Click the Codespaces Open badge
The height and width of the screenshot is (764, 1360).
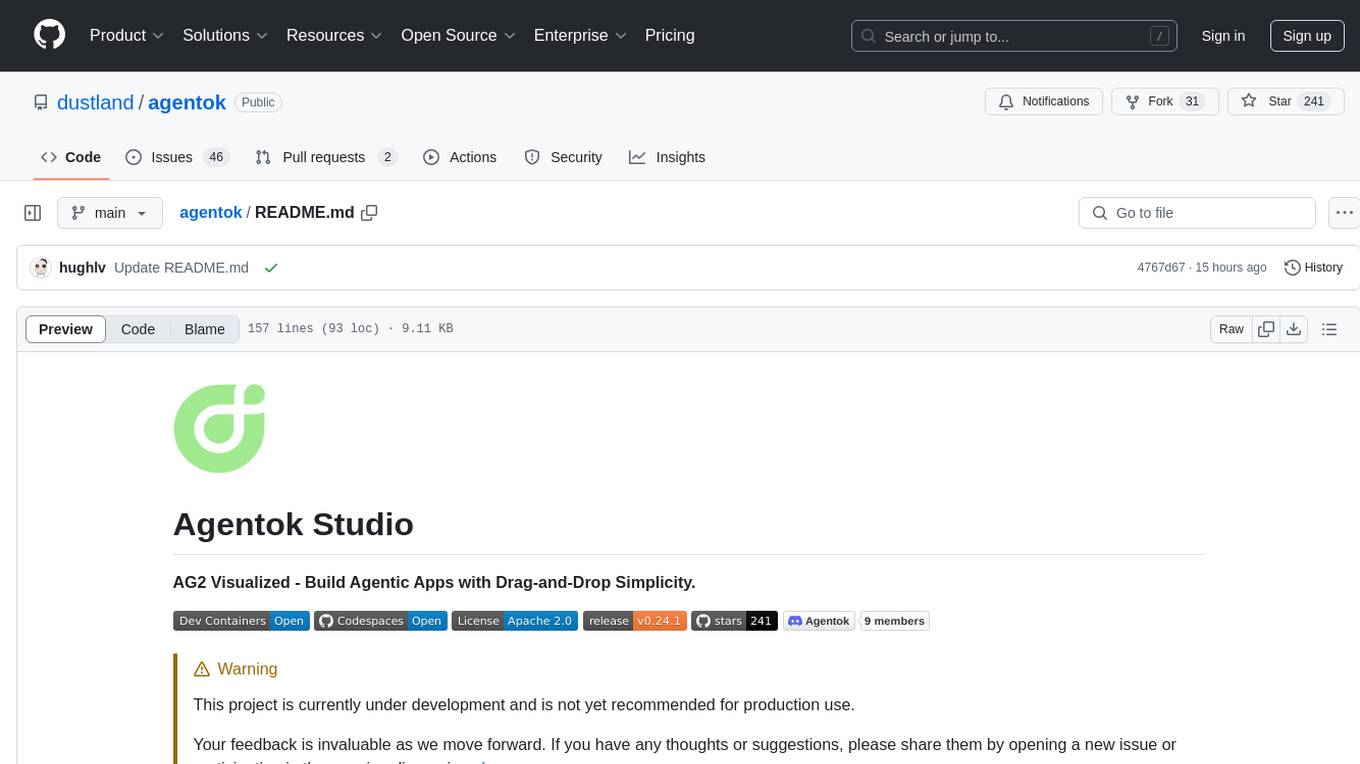[x=381, y=621]
